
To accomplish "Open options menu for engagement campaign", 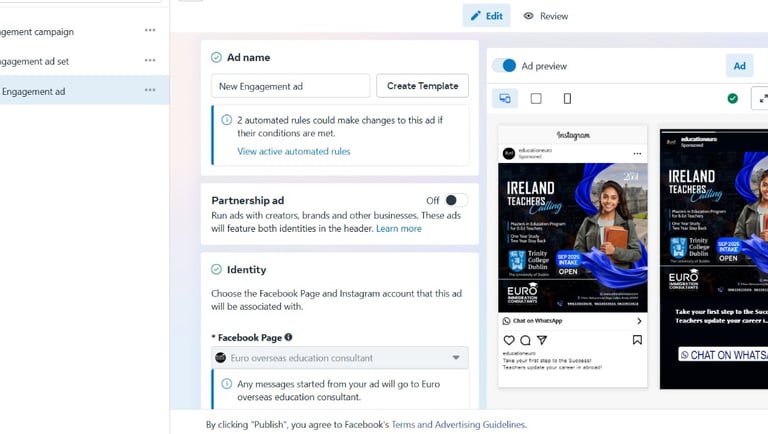I will point(150,30).
